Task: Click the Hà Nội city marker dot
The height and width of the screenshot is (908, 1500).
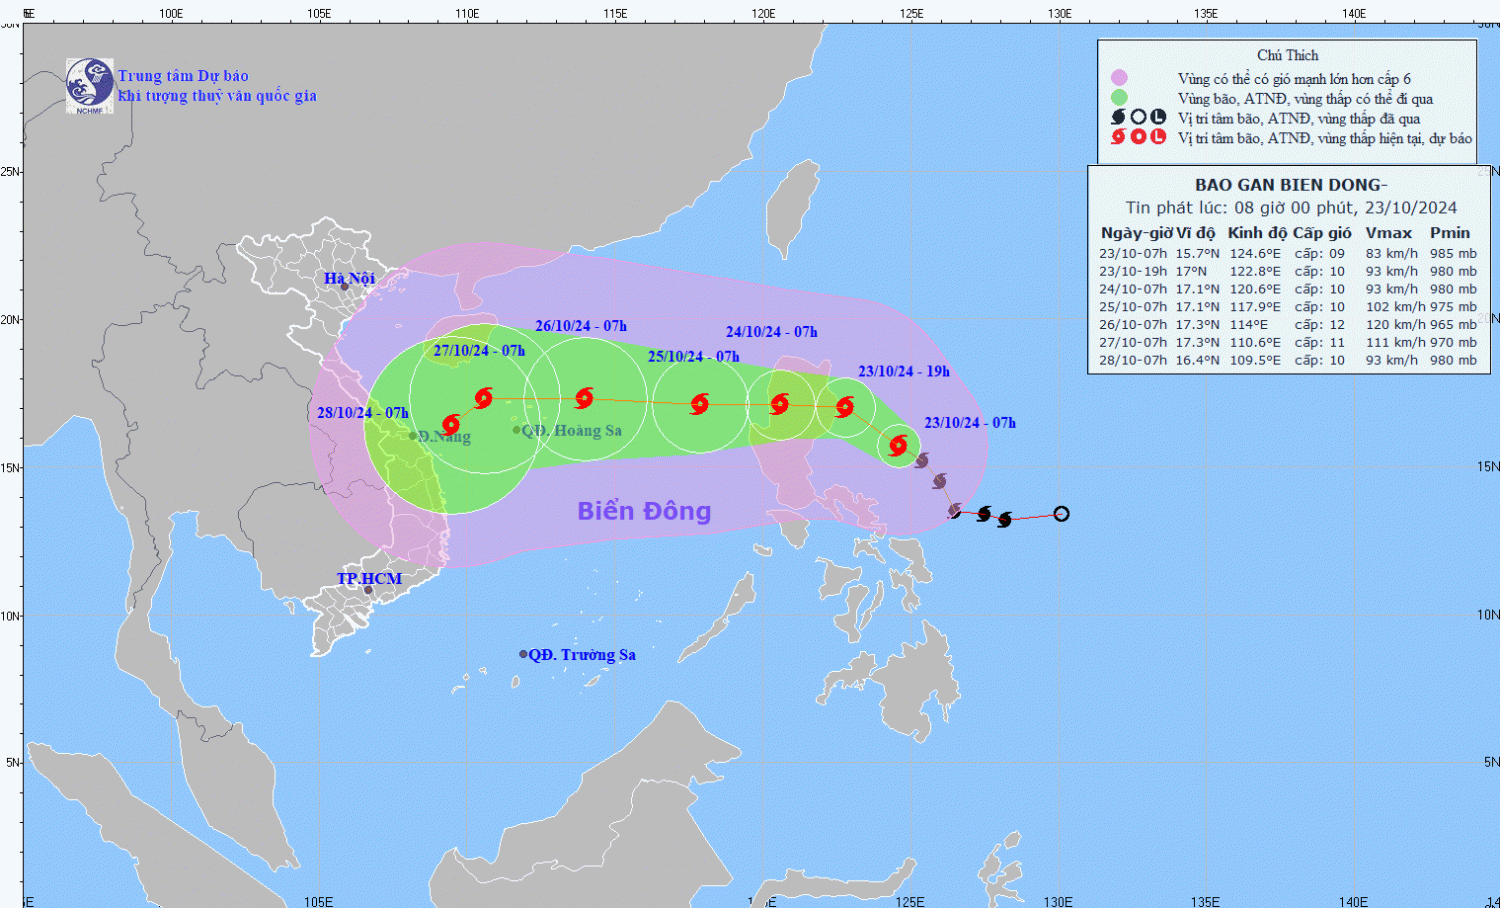Action: (345, 287)
